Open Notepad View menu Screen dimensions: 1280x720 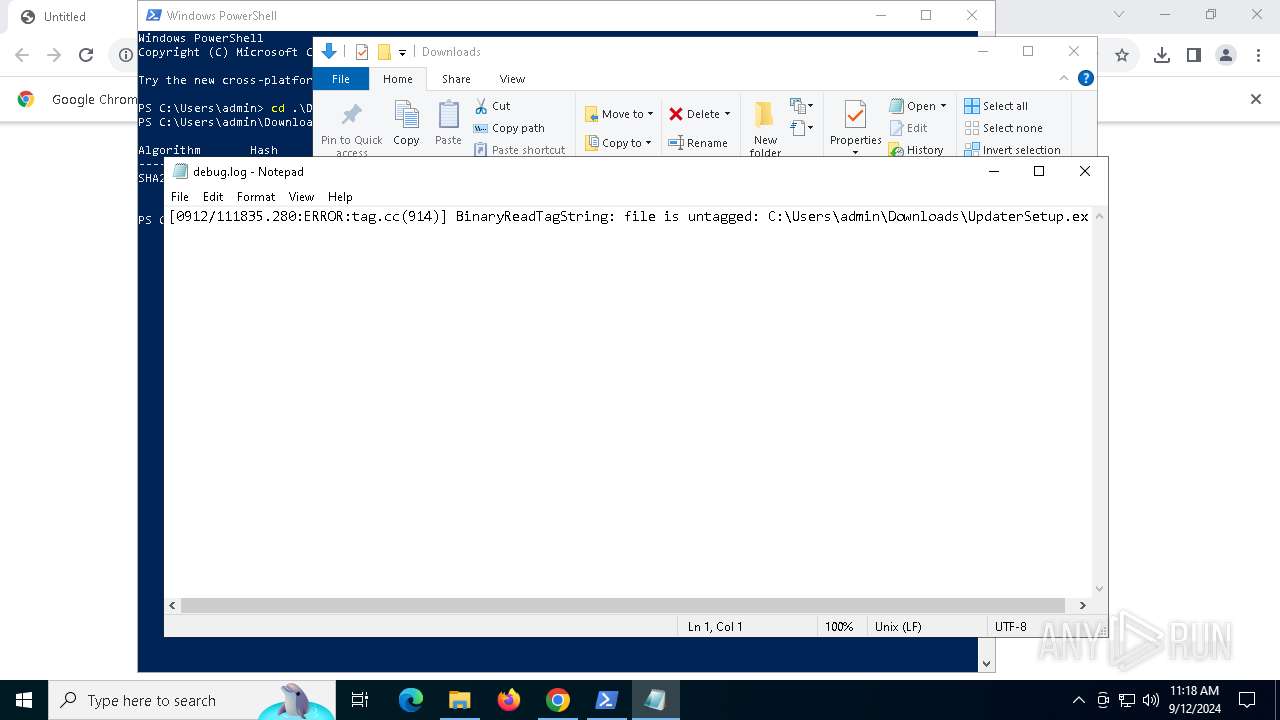301,197
